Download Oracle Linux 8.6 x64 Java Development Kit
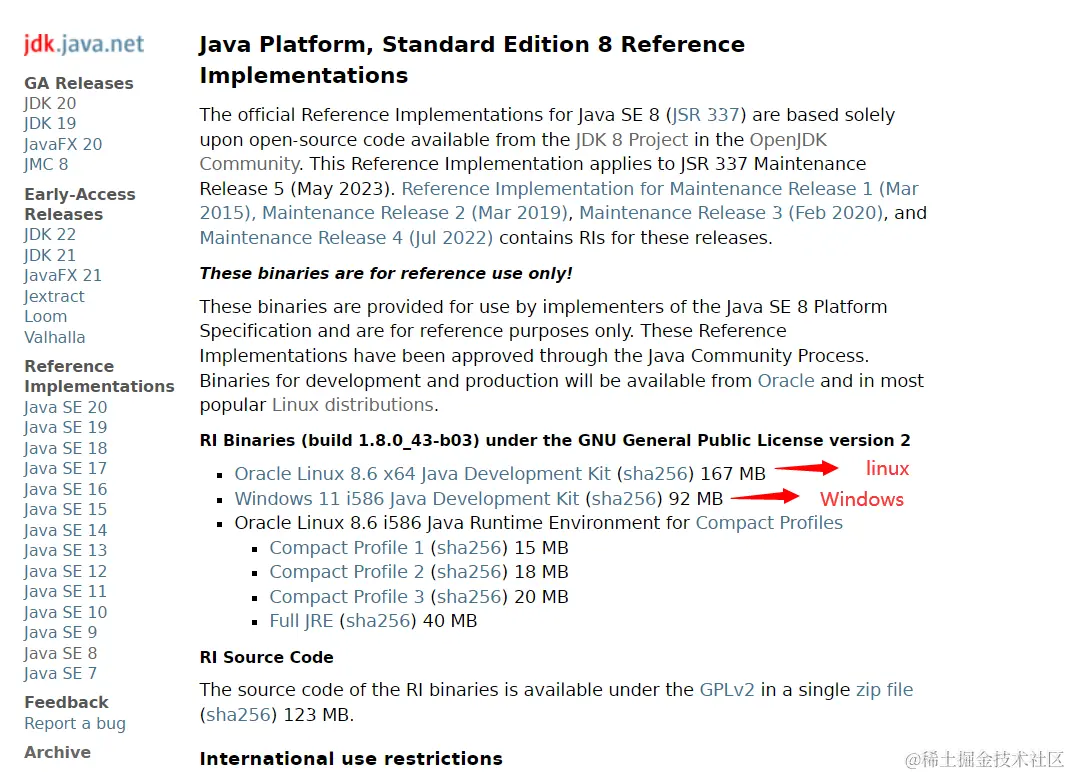This screenshot has height=776, width=1071. (423, 474)
